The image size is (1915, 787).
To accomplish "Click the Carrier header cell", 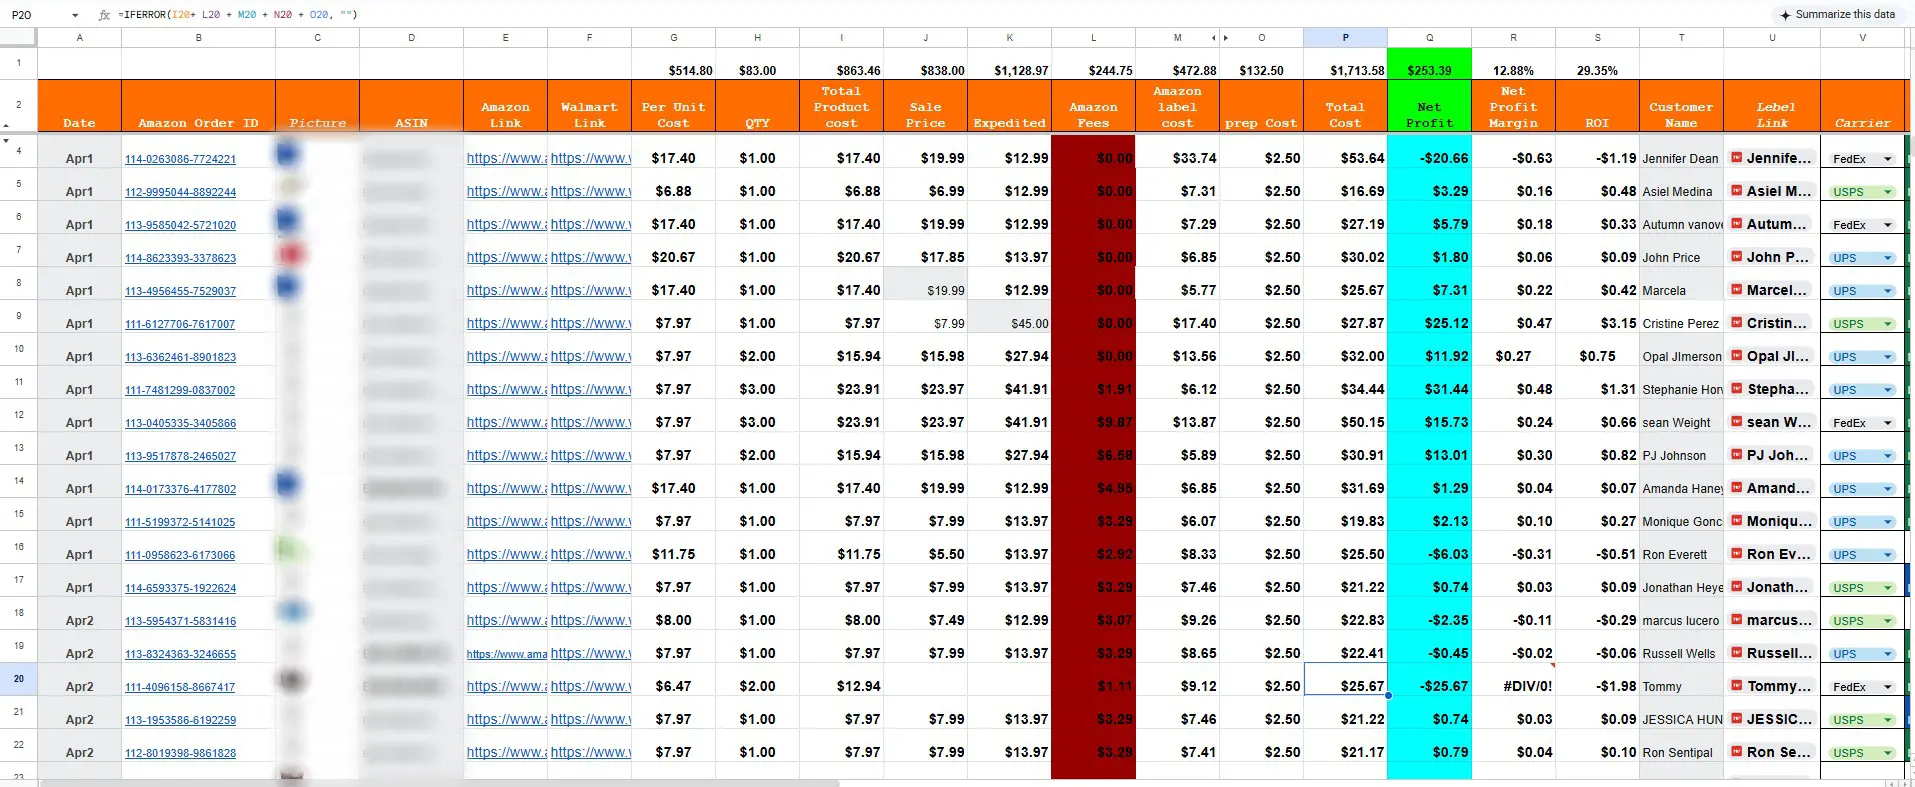I will [1862, 106].
